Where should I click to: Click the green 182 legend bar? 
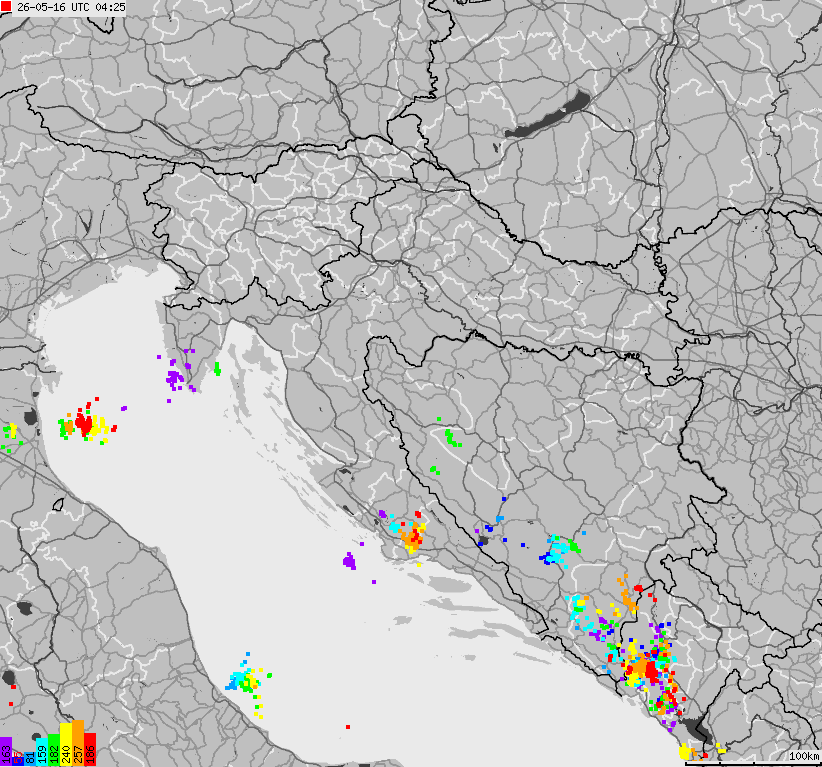pyautogui.click(x=54, y=750)
